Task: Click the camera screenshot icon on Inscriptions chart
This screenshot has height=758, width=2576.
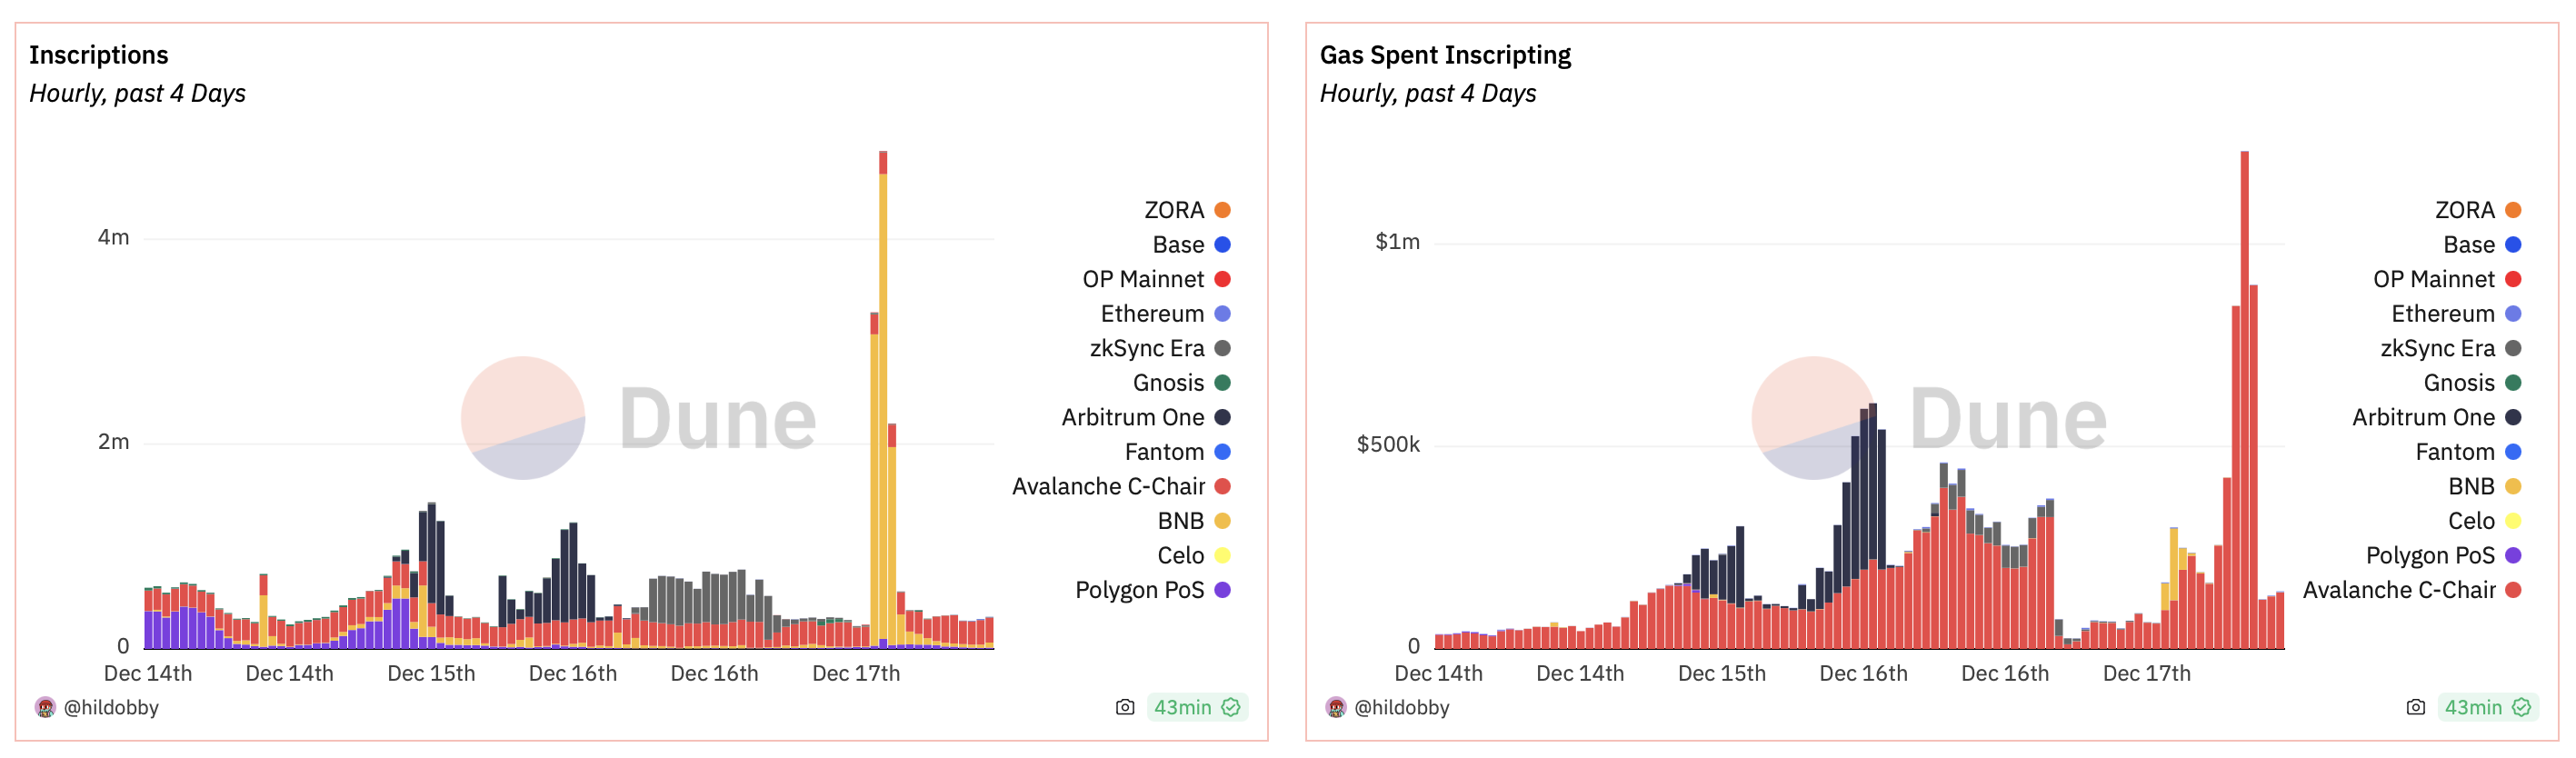Action: click(1125, 707)
